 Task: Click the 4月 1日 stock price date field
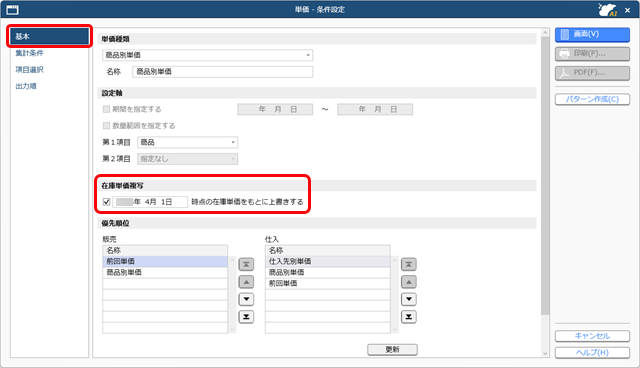point(150,202)
